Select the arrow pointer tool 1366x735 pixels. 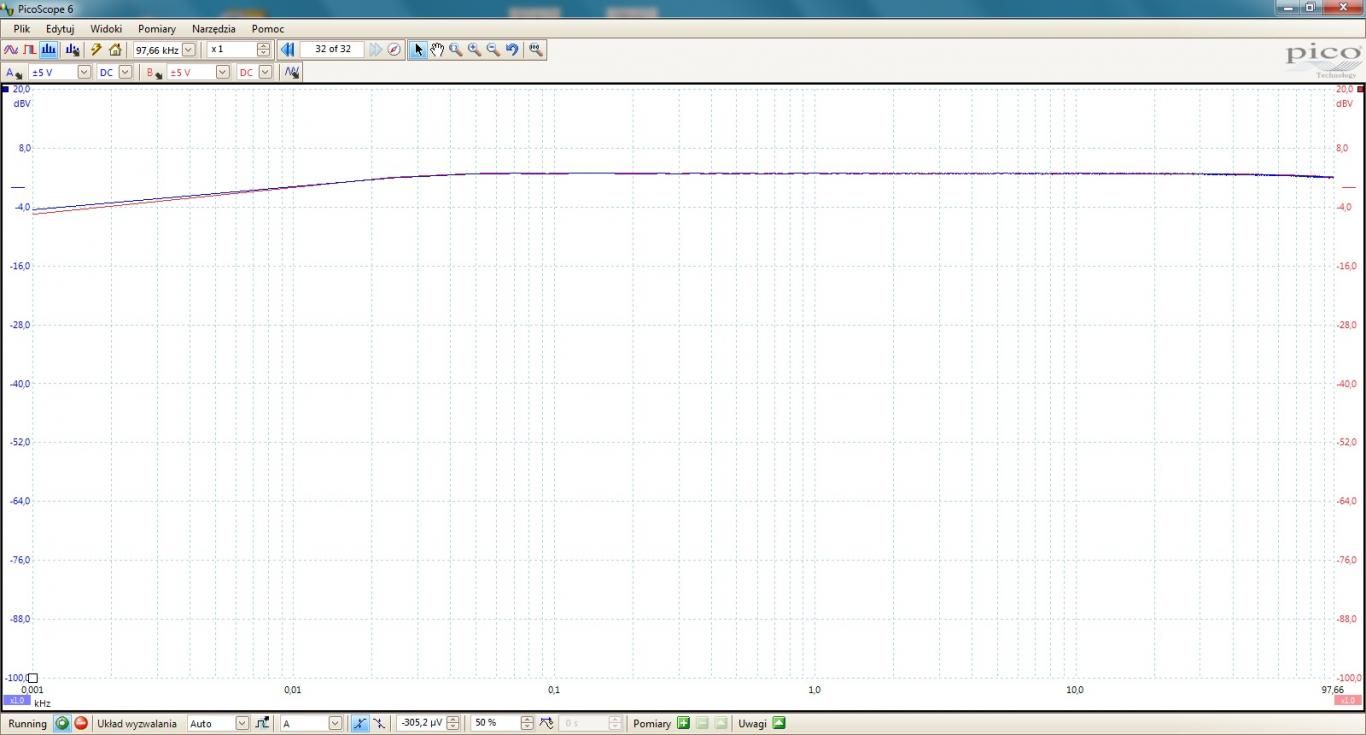click(x=418, y=49)
